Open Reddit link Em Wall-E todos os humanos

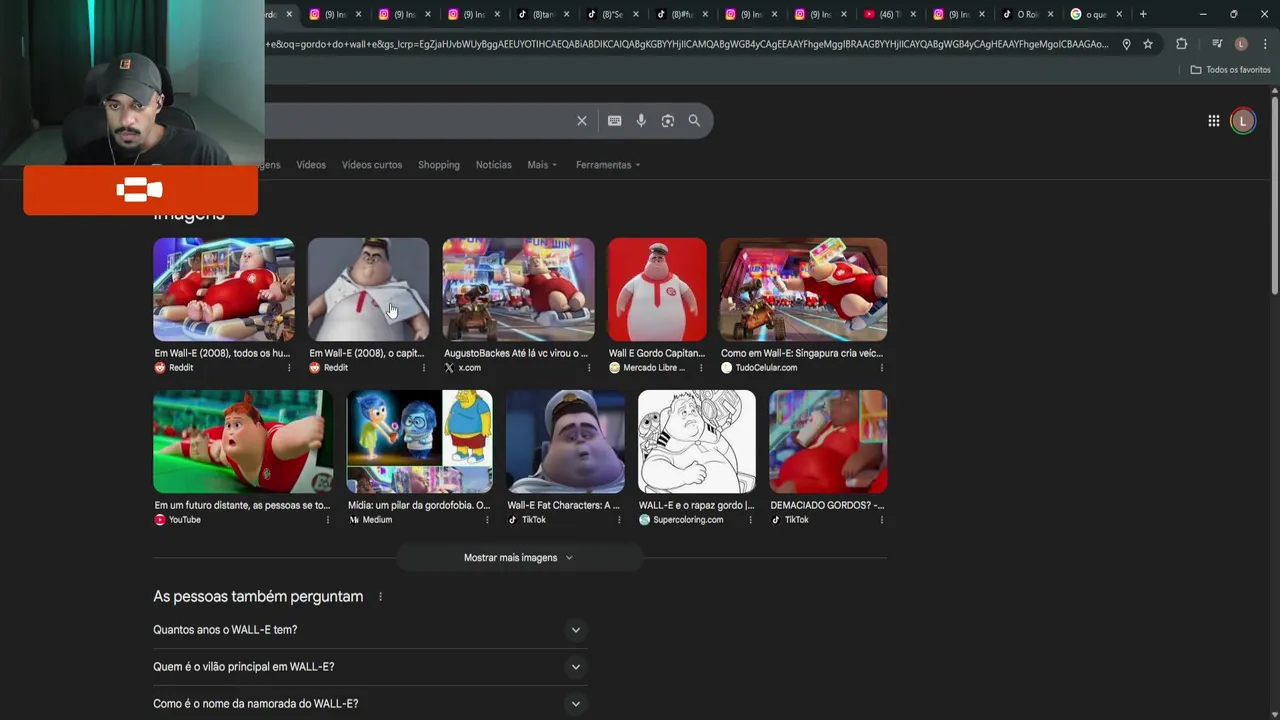pyautogui.click(x=222, y=353)
